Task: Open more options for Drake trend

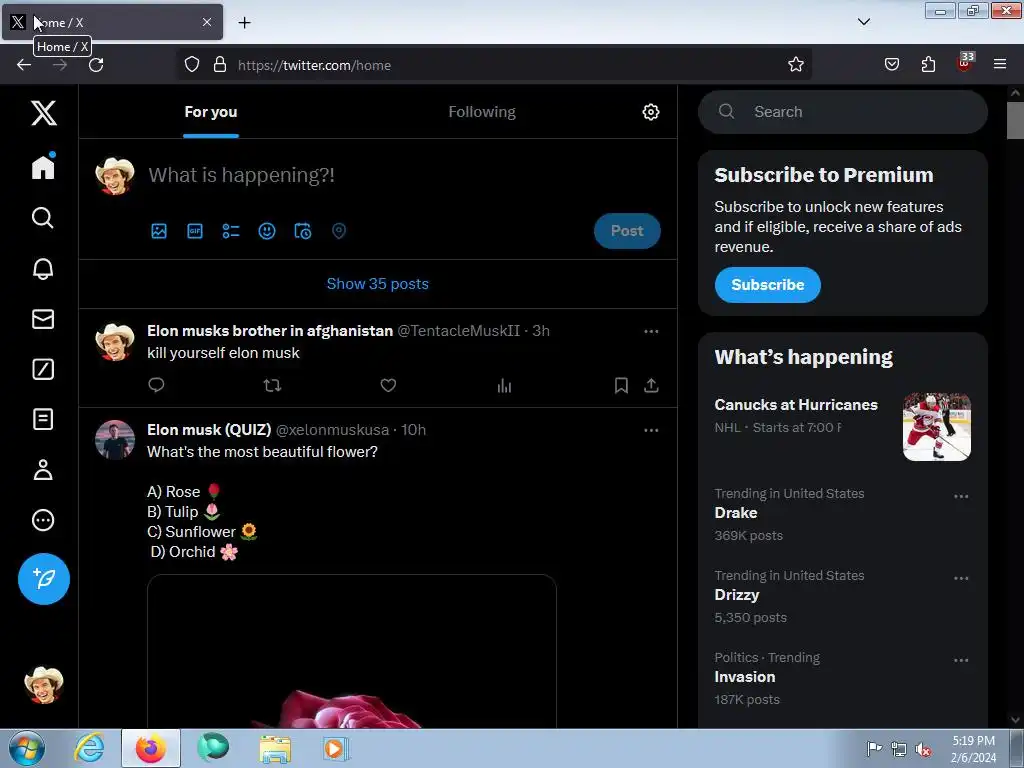Action: click(961, 496)
